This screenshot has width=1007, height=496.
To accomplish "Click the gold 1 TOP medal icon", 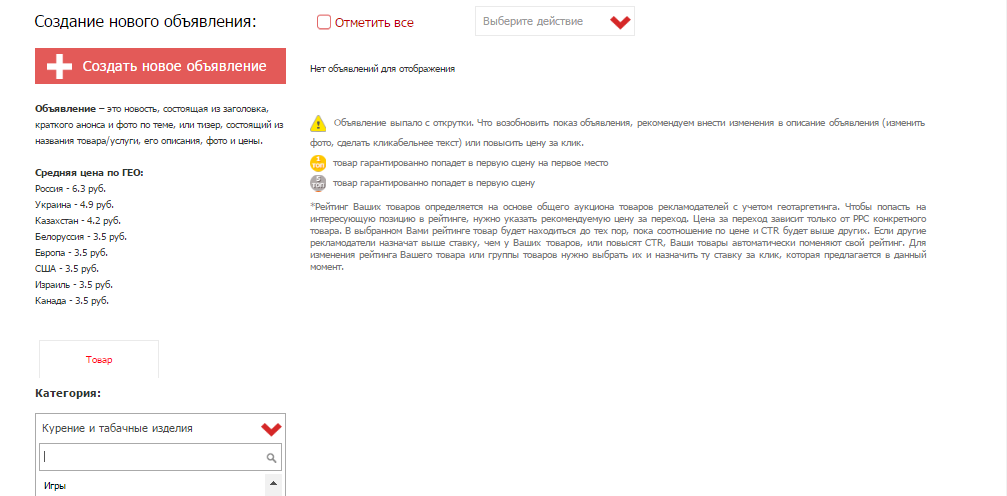I will pos(318,163).
